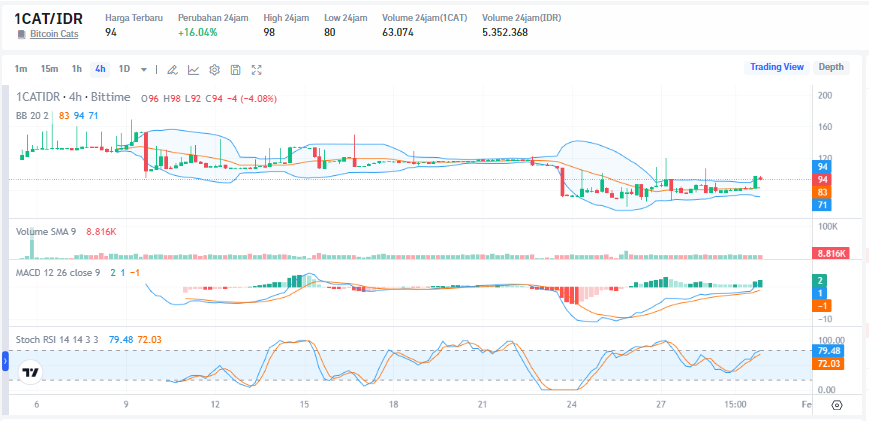Click the book icon beside Bitcoin Cats

[x=22, y=34]
